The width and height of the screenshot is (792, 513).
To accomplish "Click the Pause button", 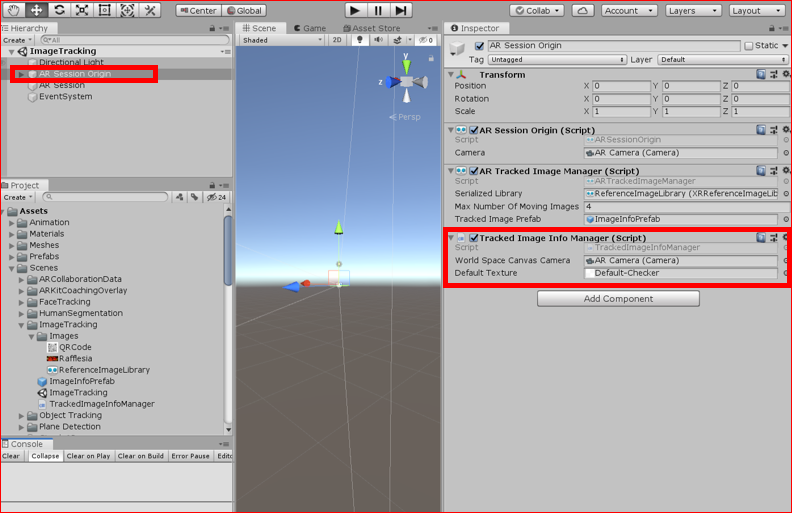I will point(378,11).
